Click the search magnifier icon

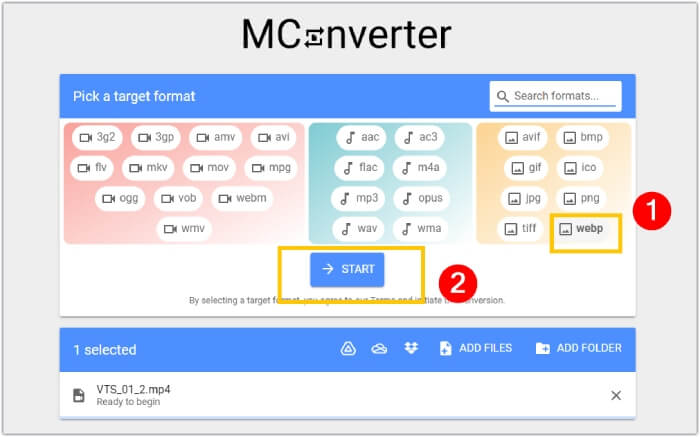pos(503,96)
